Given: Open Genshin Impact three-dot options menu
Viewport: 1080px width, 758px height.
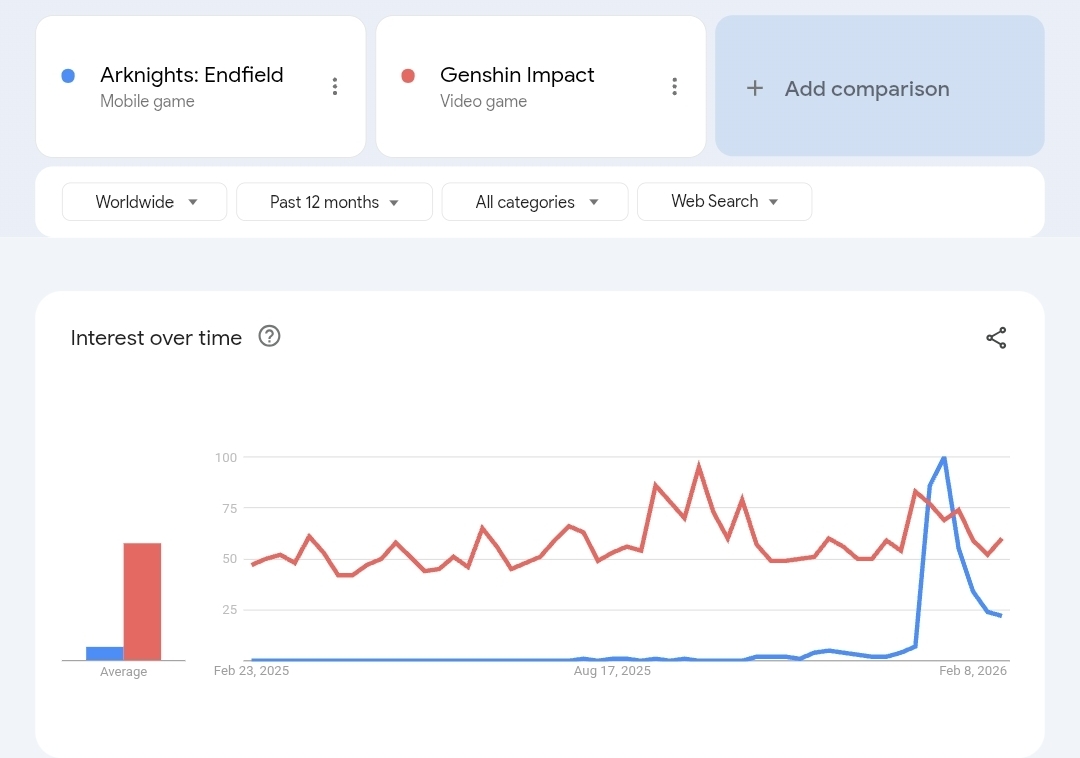Looking at the screenshot, I should point(675,87).
